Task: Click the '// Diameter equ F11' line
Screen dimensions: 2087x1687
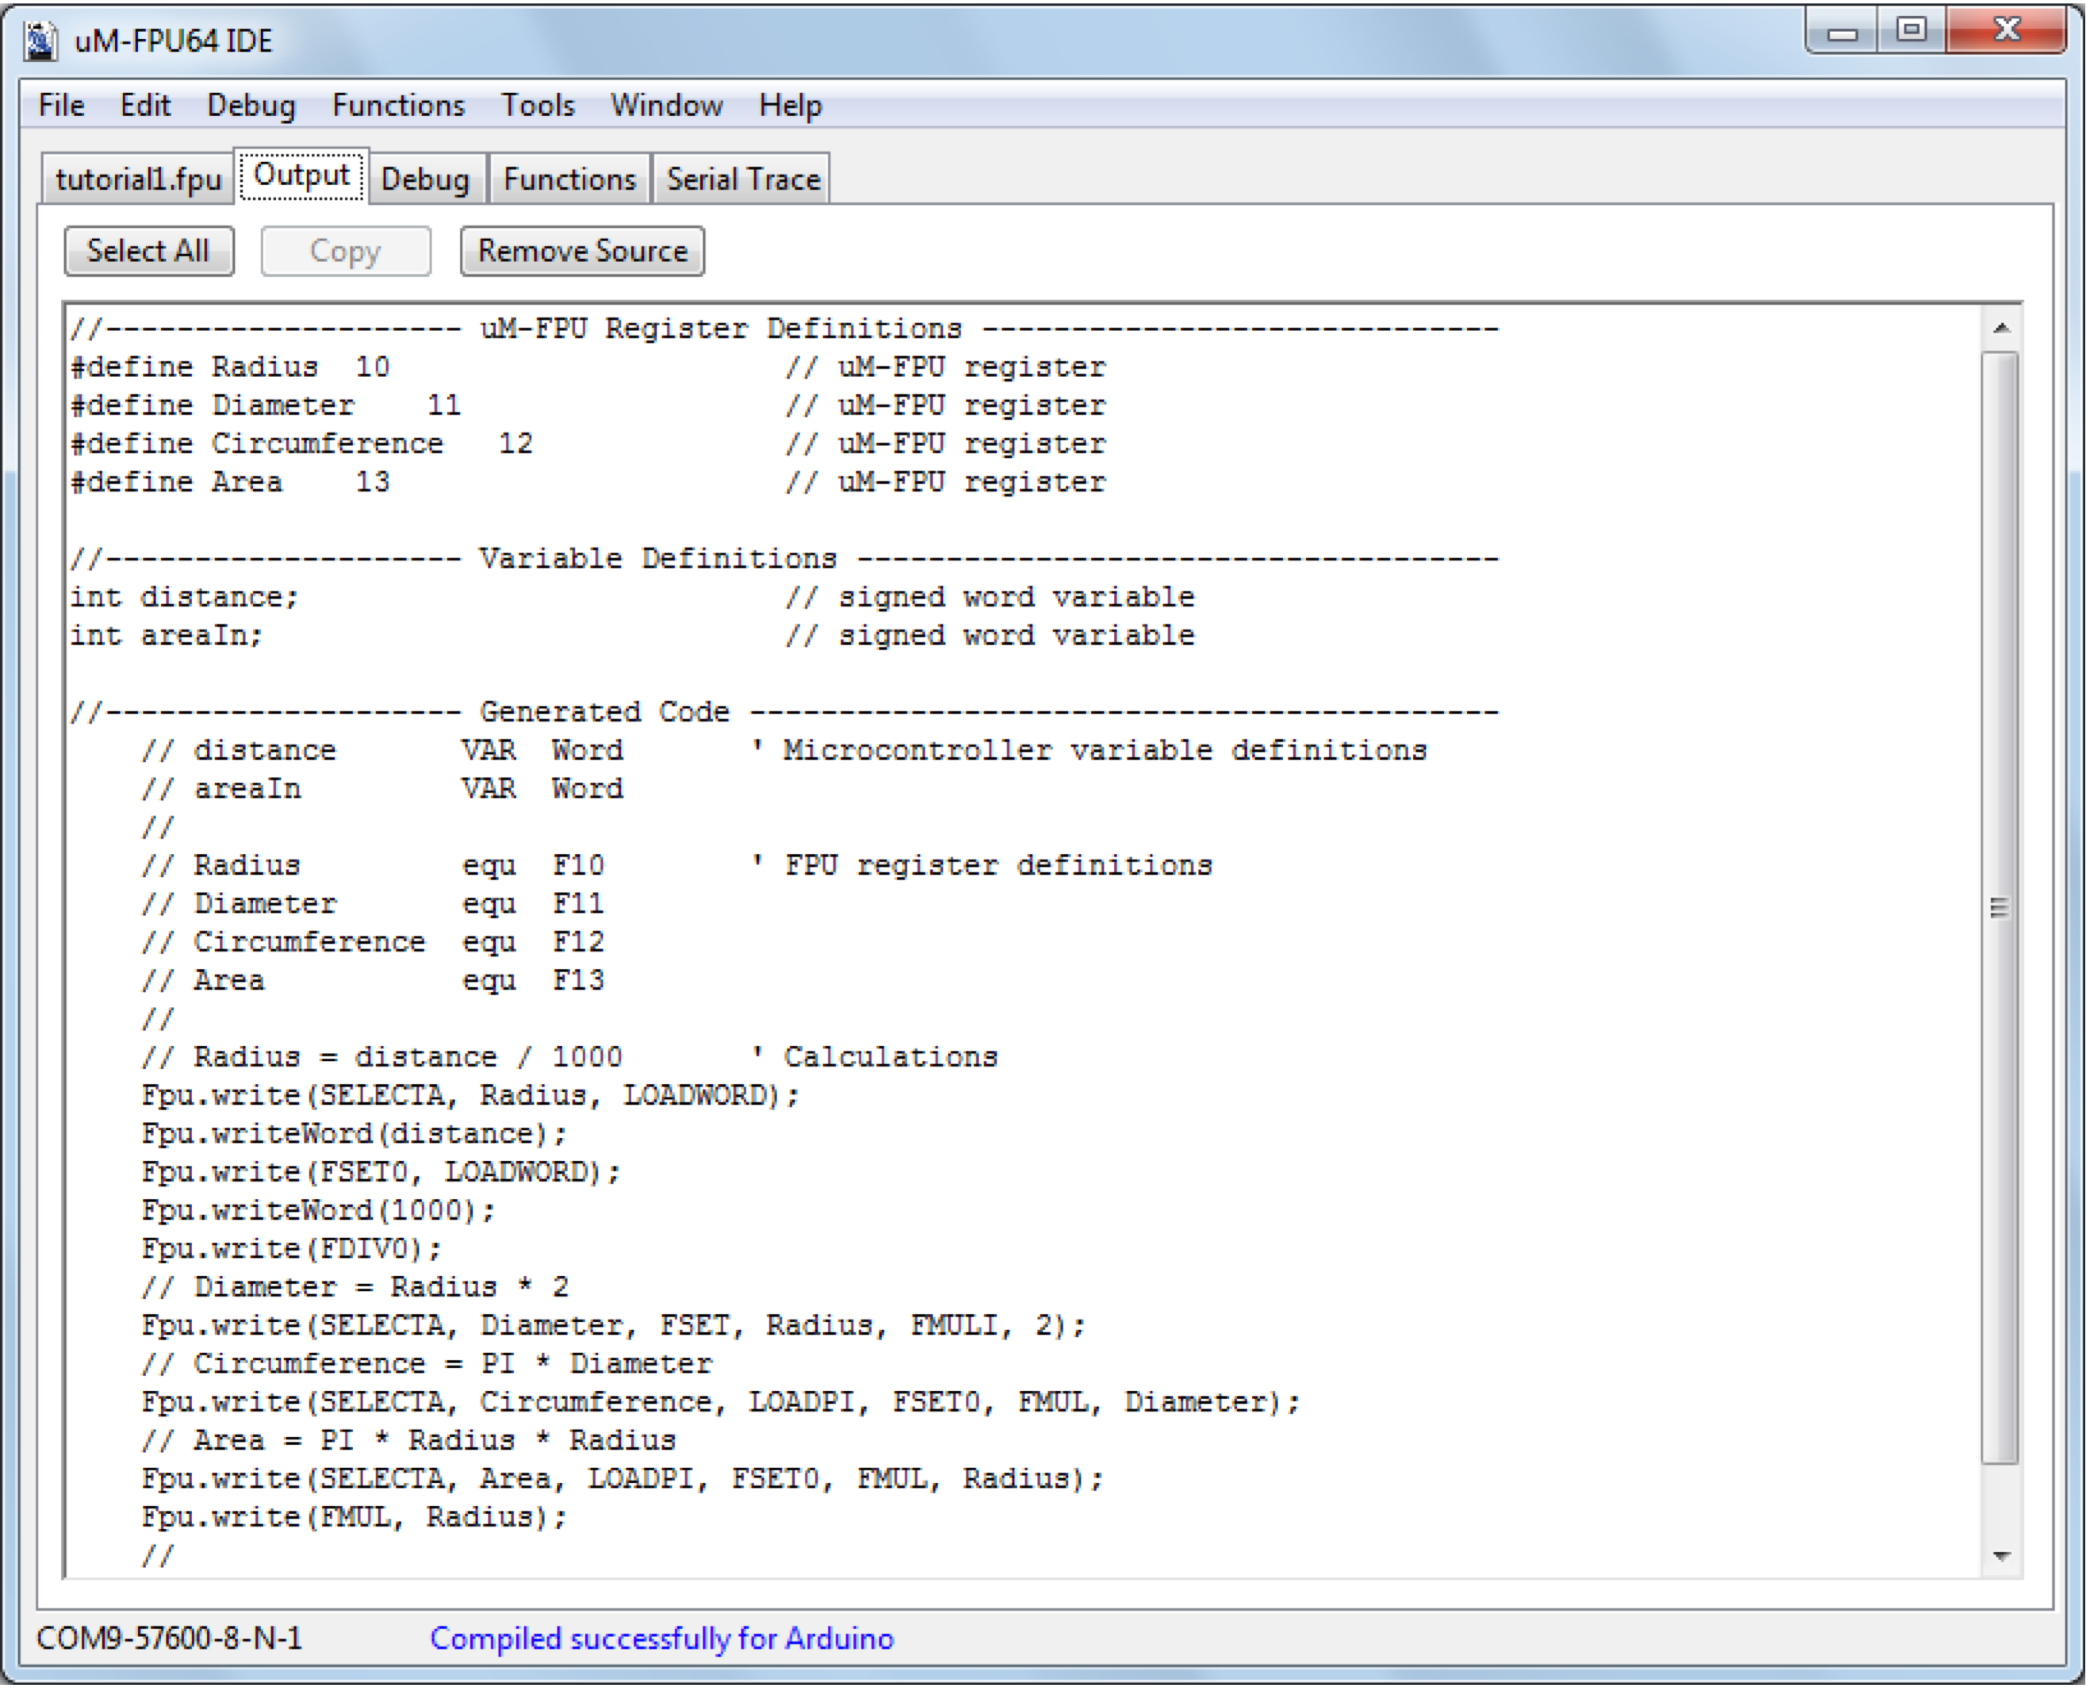Action: tap(373, 903)
